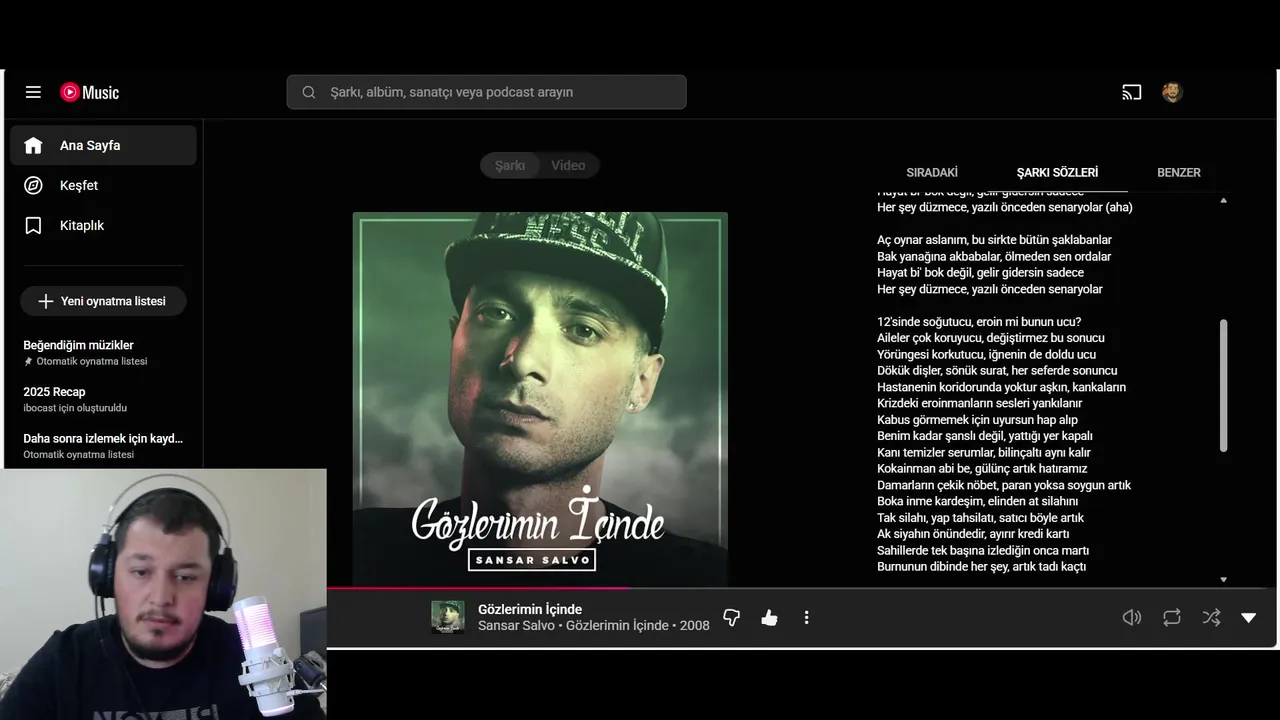Open the Cast to device icon
Screen dimensions: 1280x720
[1132, 92]
